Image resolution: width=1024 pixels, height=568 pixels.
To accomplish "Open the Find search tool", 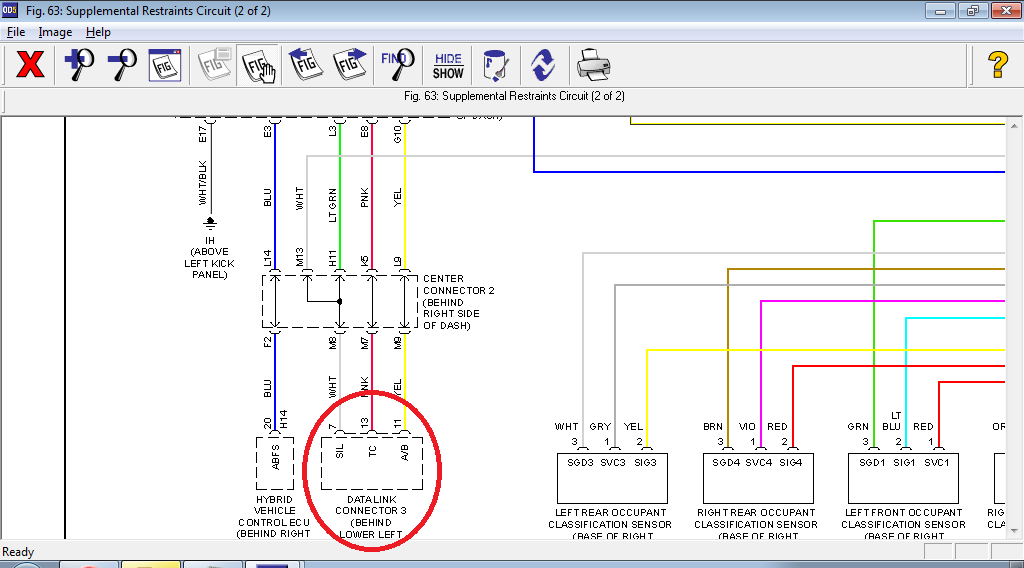I will [x=398, y=66].
